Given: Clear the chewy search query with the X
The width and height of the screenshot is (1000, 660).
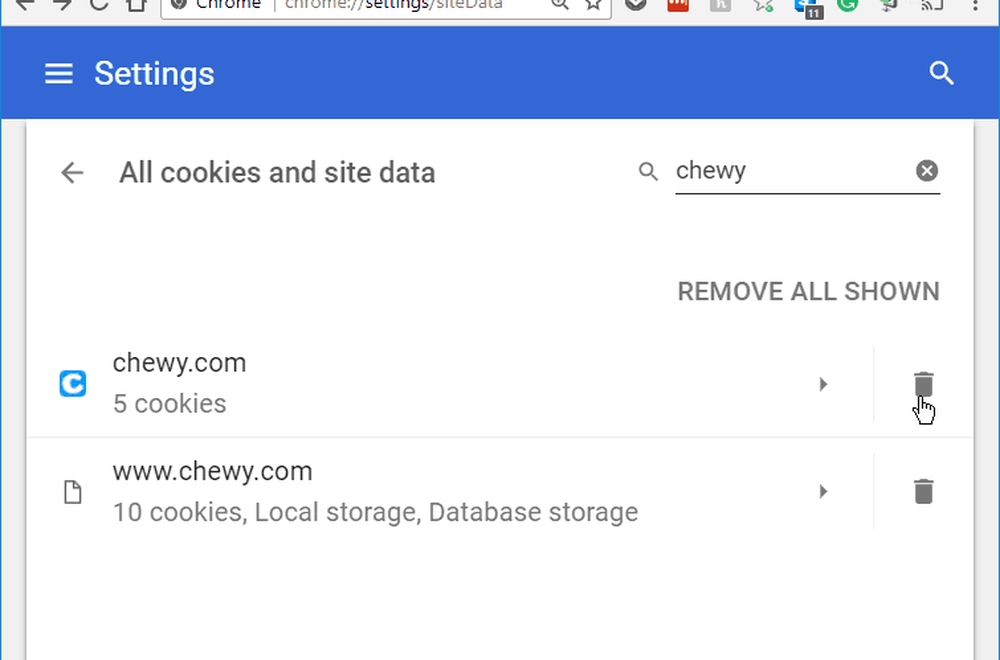Looking at the screenshot, I should pyautogui.click(x=927, y=170).
